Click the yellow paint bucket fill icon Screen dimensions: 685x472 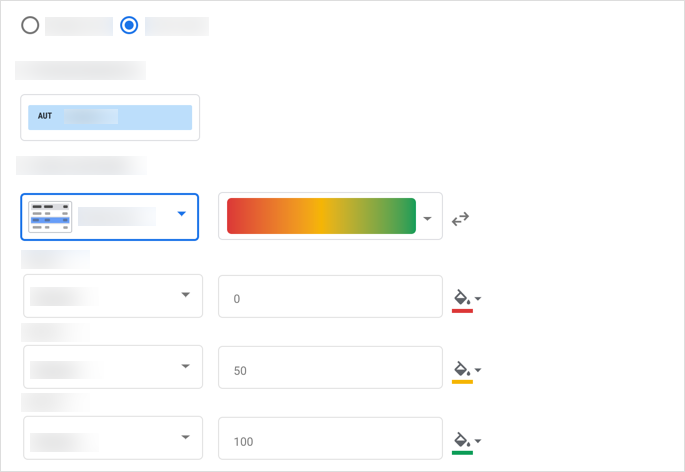(x=461, y=370)
